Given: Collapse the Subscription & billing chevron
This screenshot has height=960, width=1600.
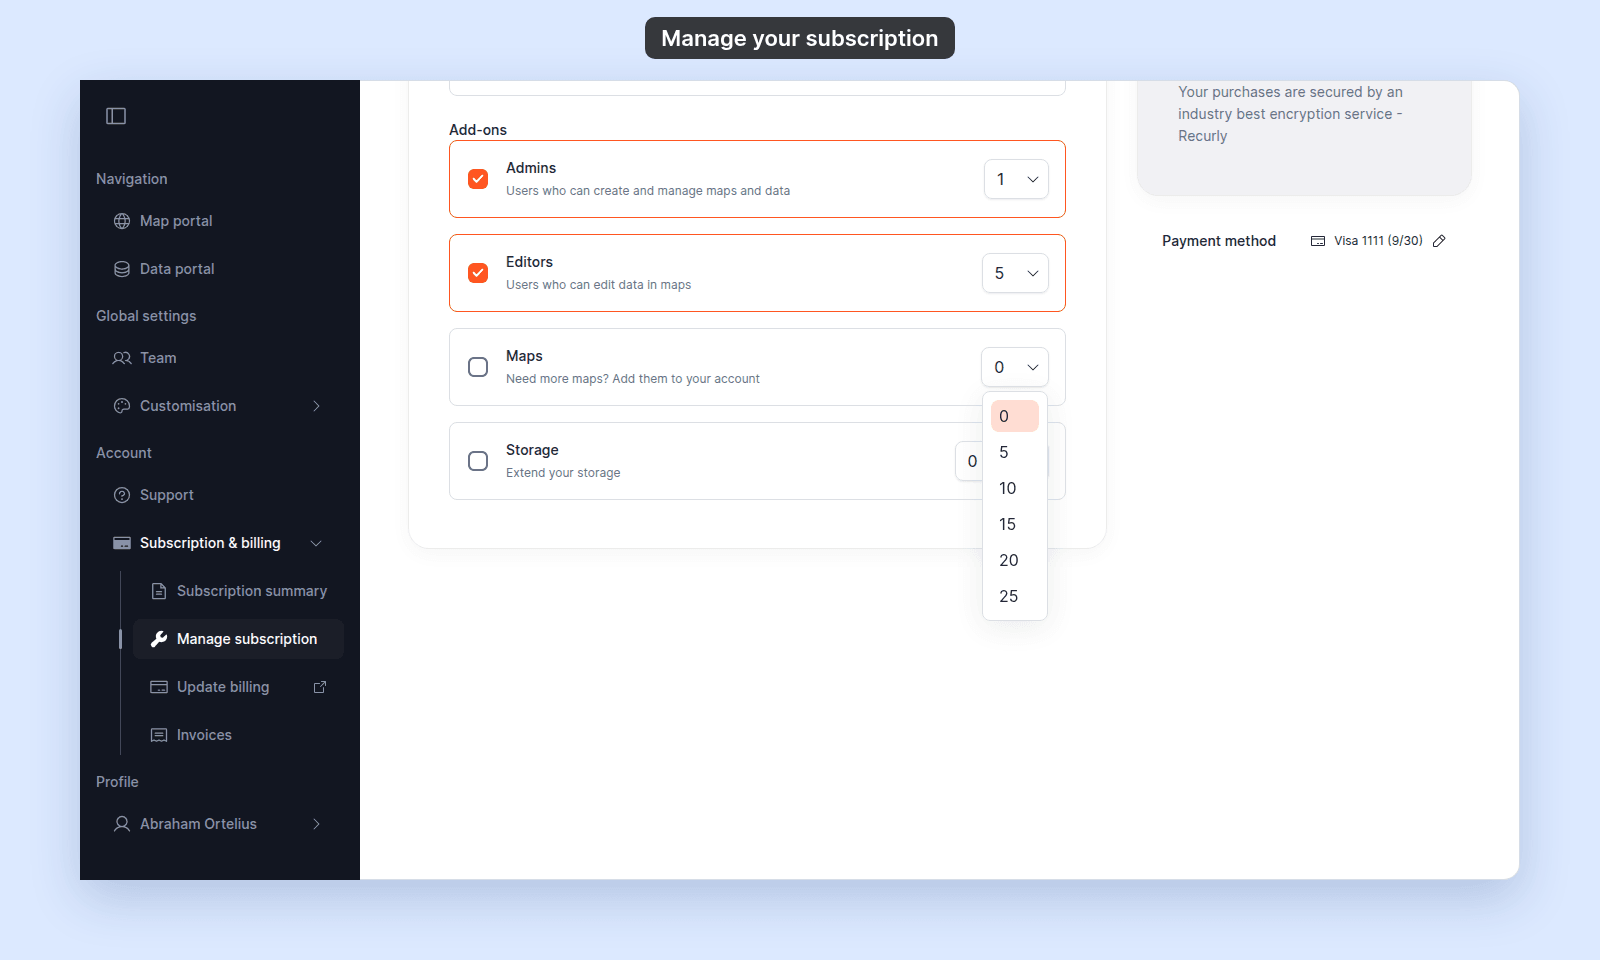Looking at the screenshot, I should point(316,543).
